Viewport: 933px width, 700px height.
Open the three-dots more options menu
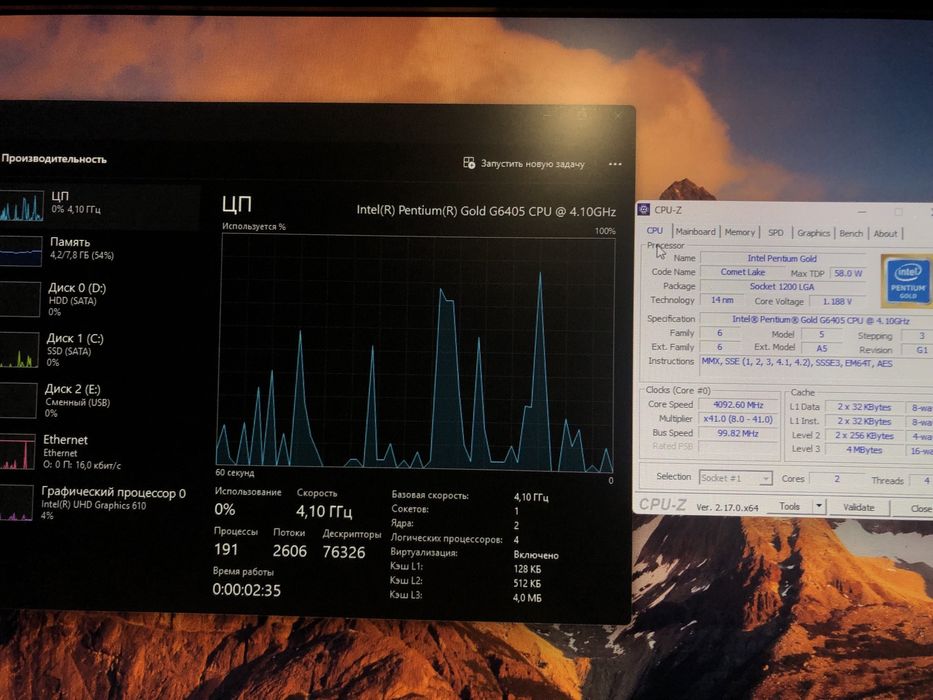click(x=615, y=164)
